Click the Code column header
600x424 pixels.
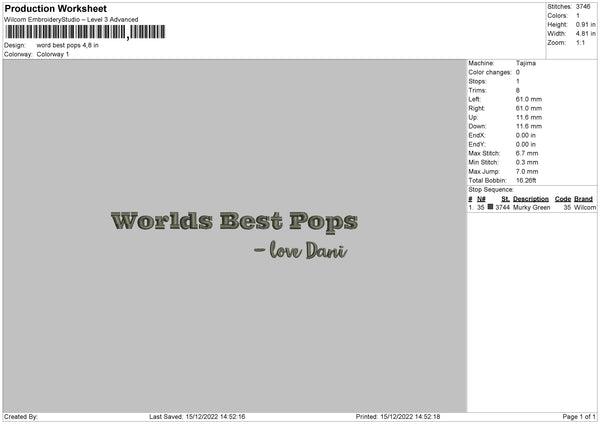(563, 199)
